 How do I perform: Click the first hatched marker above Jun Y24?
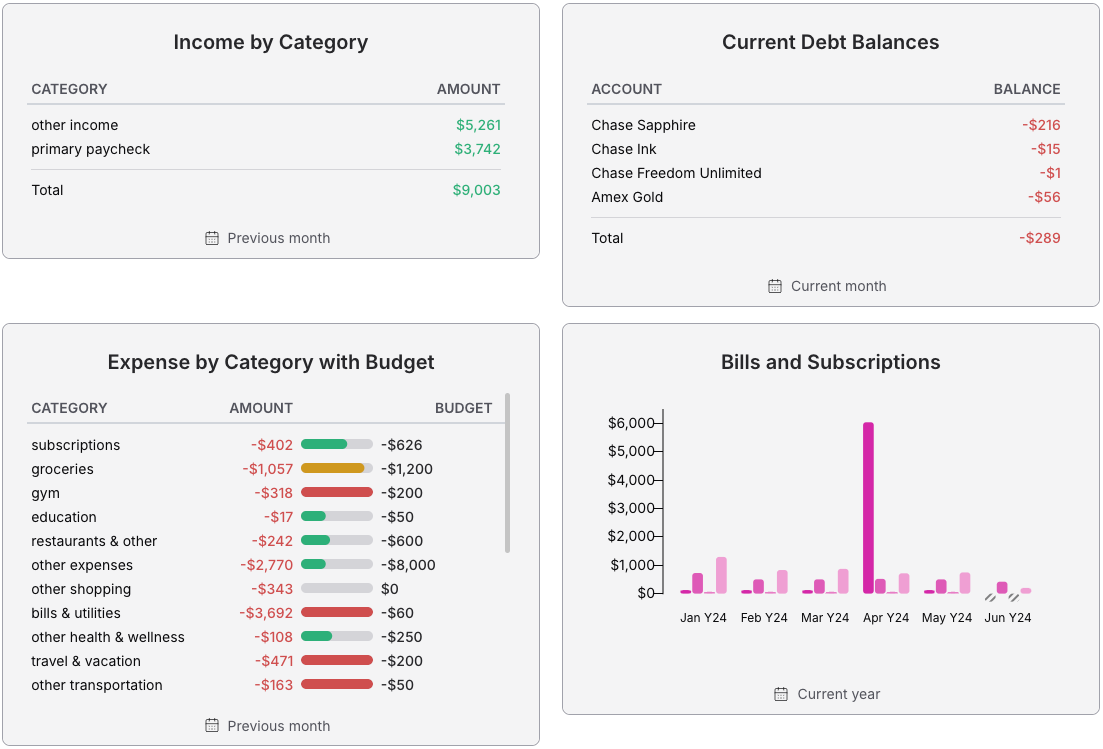(x=990, y=597)
